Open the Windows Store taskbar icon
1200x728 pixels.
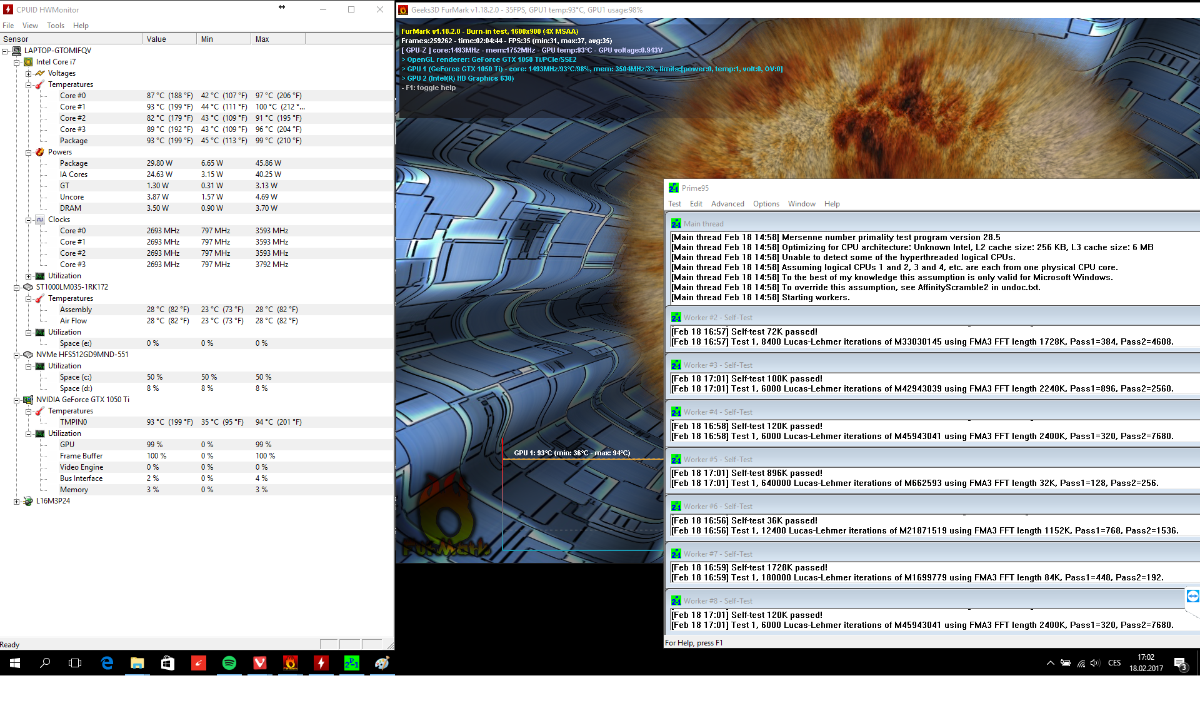167,662
